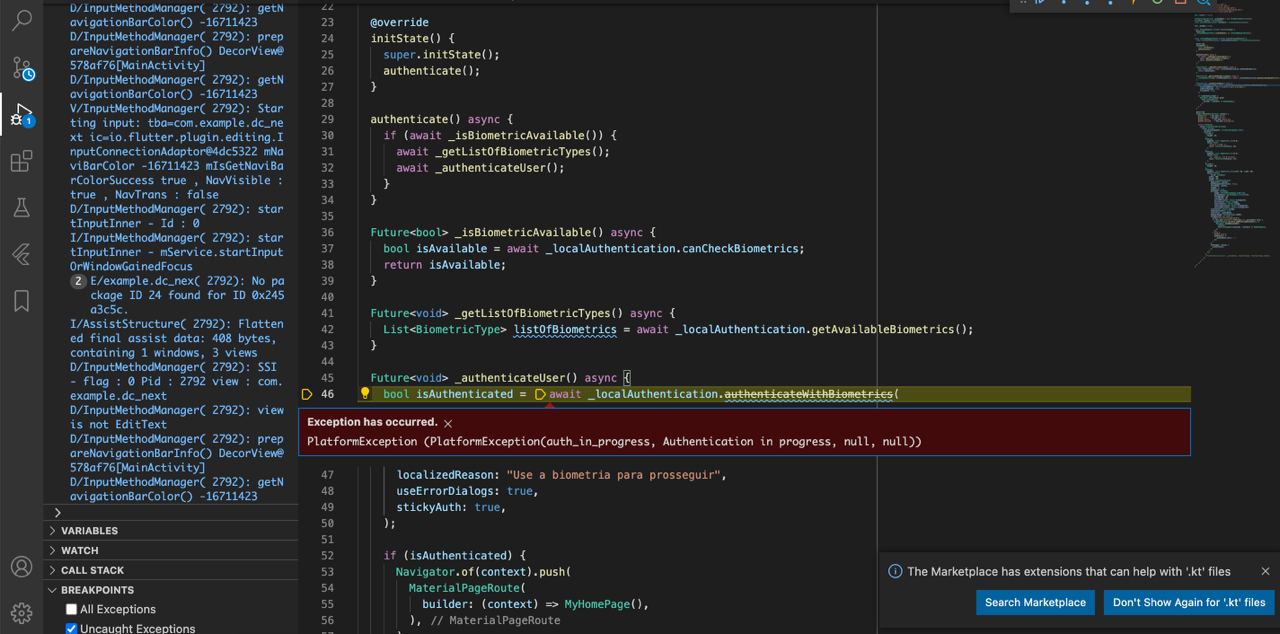Enable the All Exceptions breakpoint checkbox

[x=71, y=609]
